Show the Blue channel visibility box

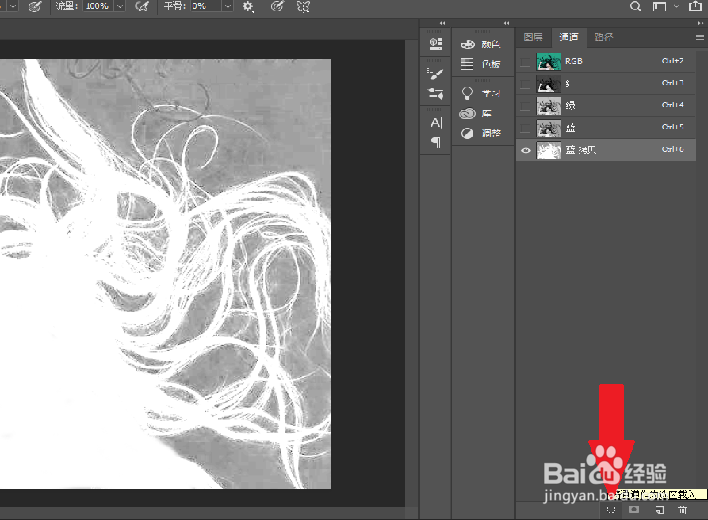coord(525,128)
